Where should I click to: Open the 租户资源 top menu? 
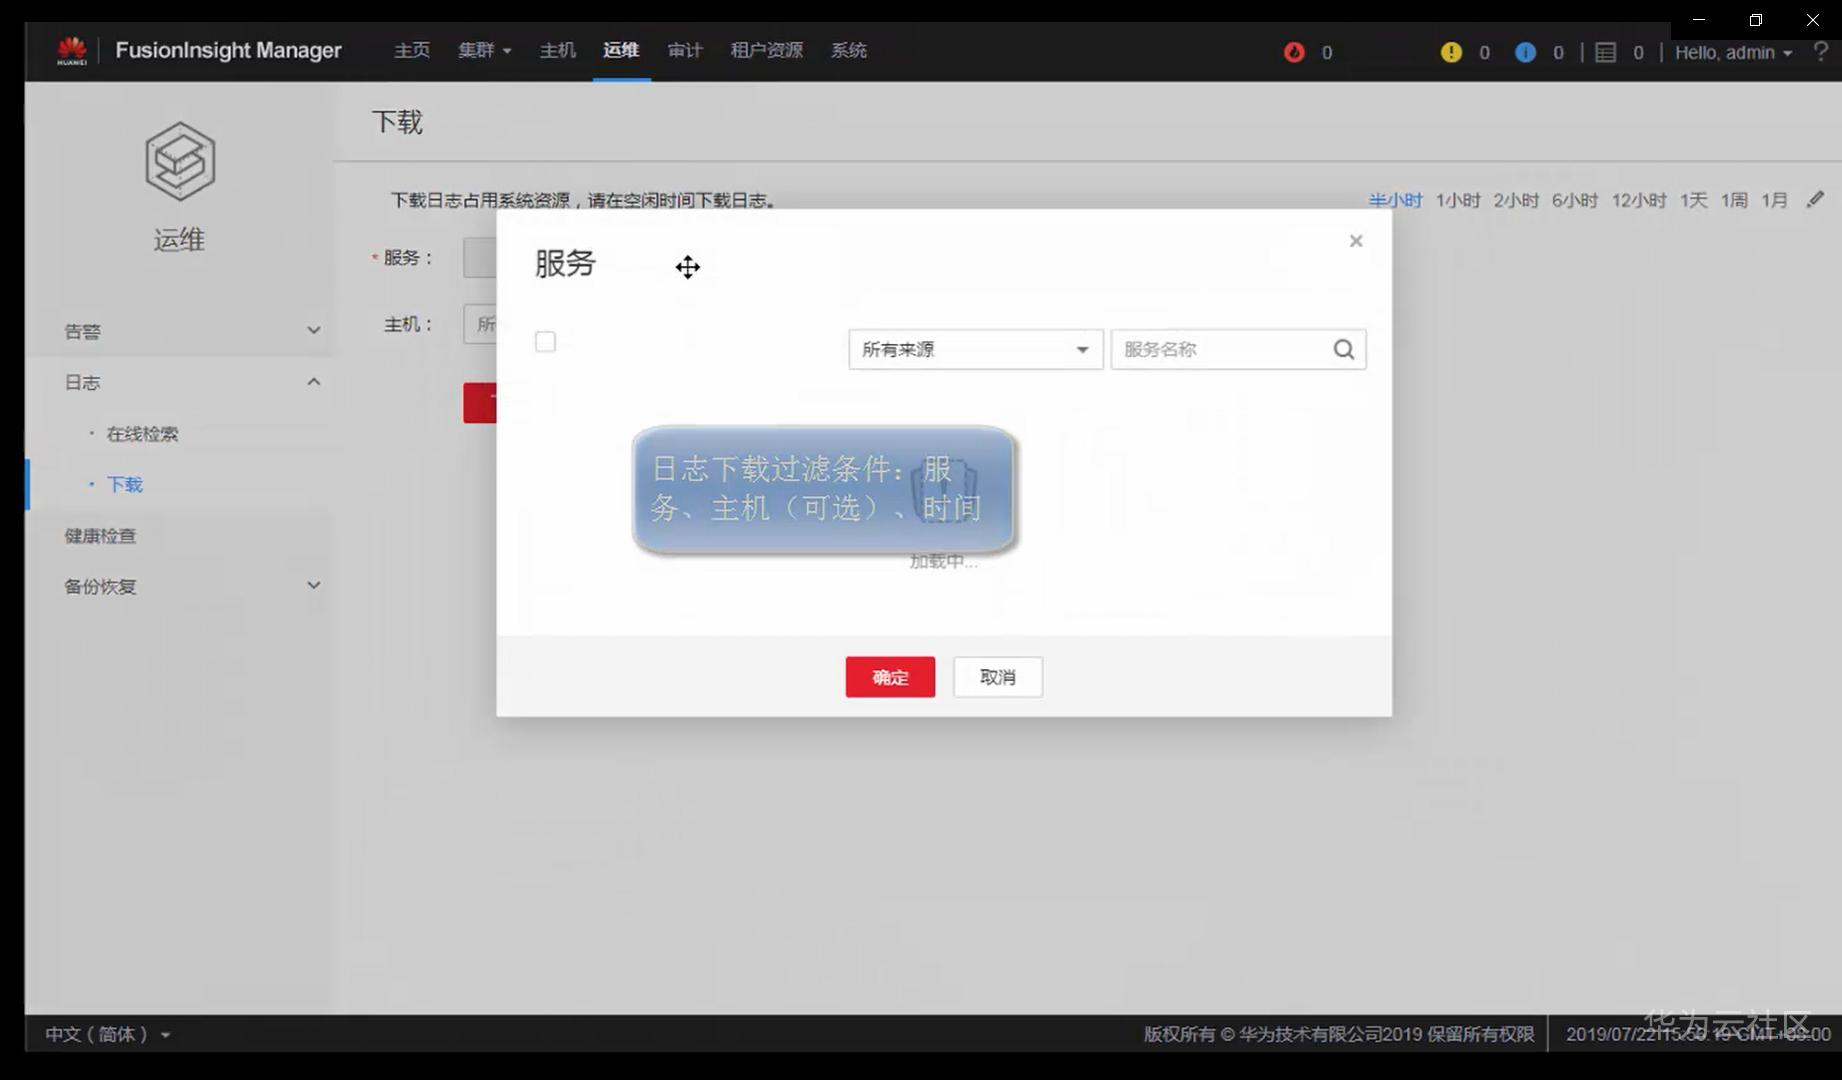(x=767, y=51)
